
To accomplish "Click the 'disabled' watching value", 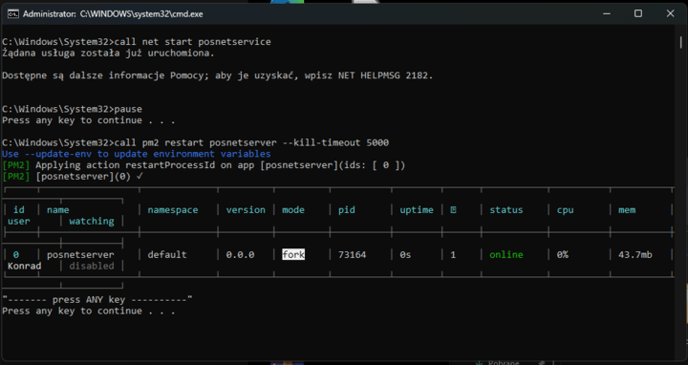I will (x=92, y=266).
